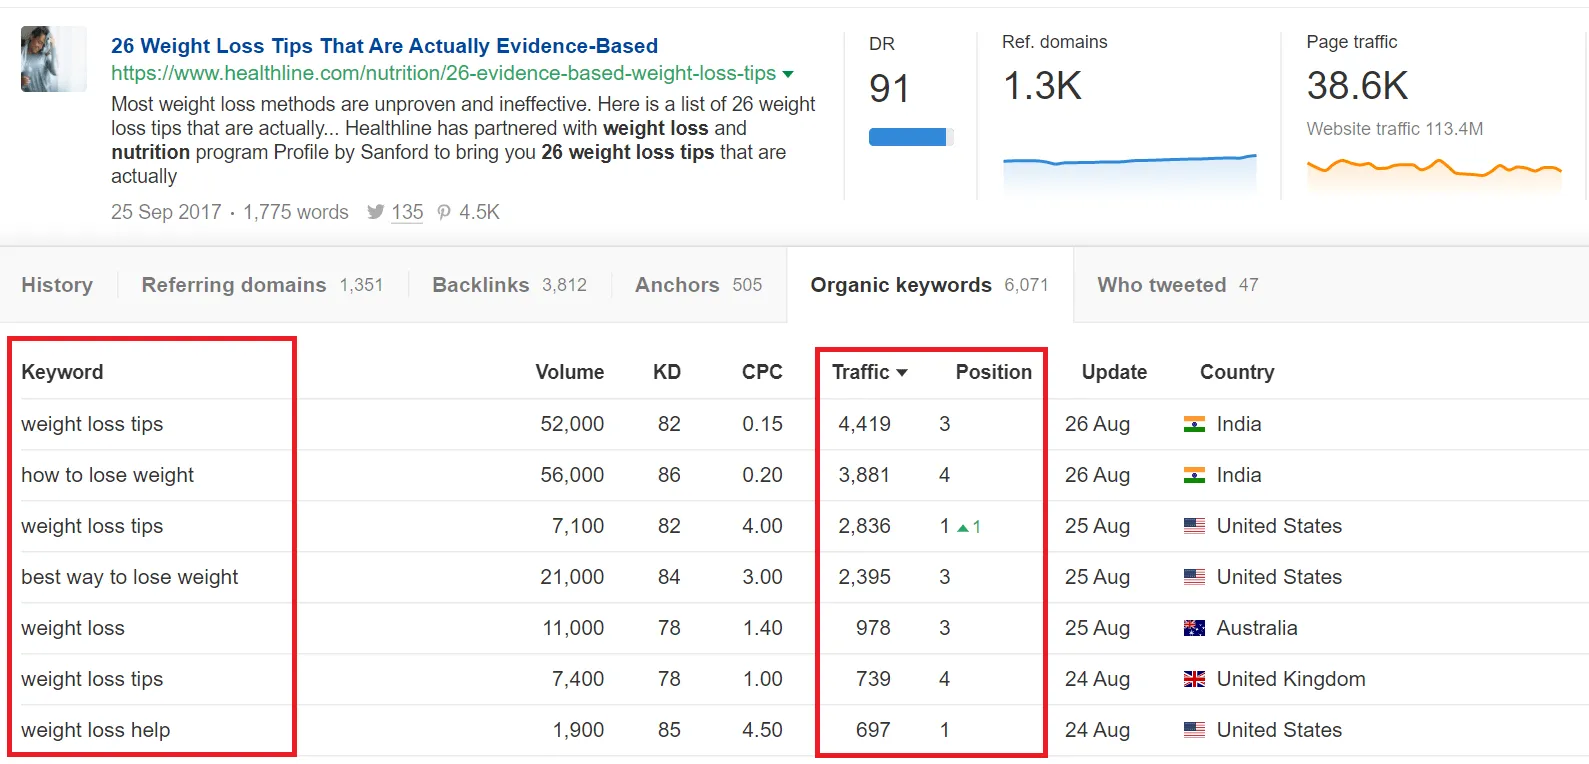Click the green up arrow position change indicator
Image resolution: width=1589 pixels, height=764 pixels.
(x=963, y=527)
